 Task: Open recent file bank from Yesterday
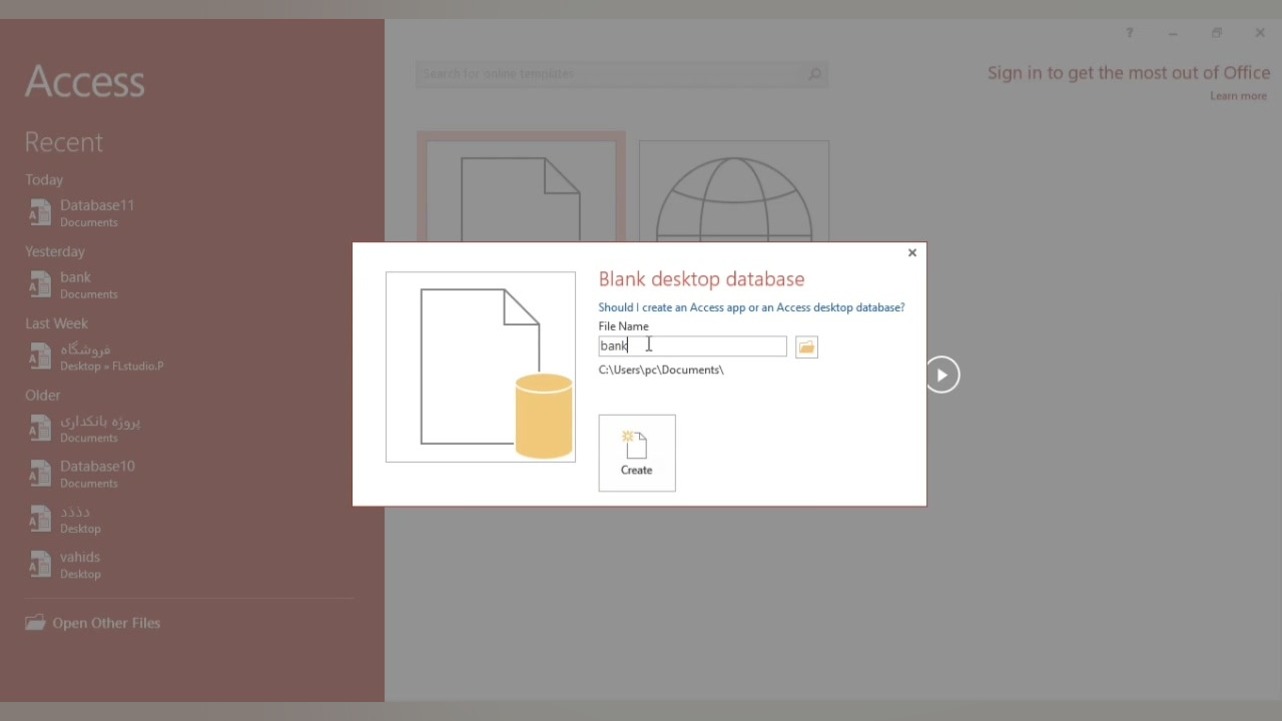pyautogui.click(x=73, y=284)
